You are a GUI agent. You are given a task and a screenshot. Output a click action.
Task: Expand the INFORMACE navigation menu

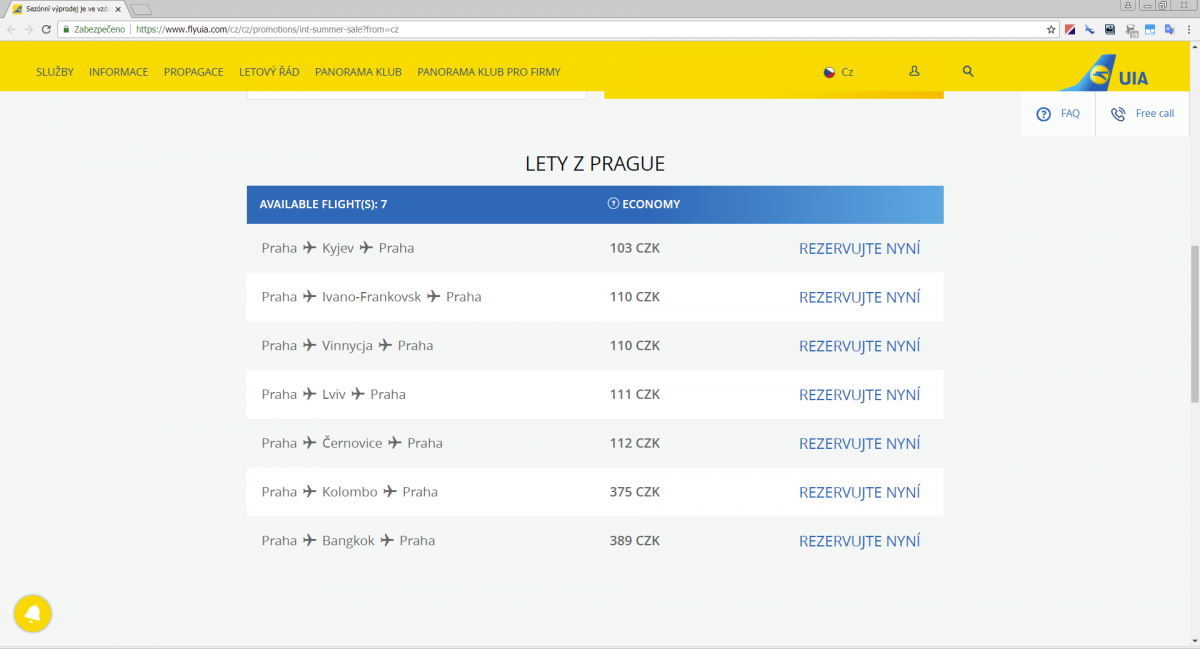click(118, 72)
